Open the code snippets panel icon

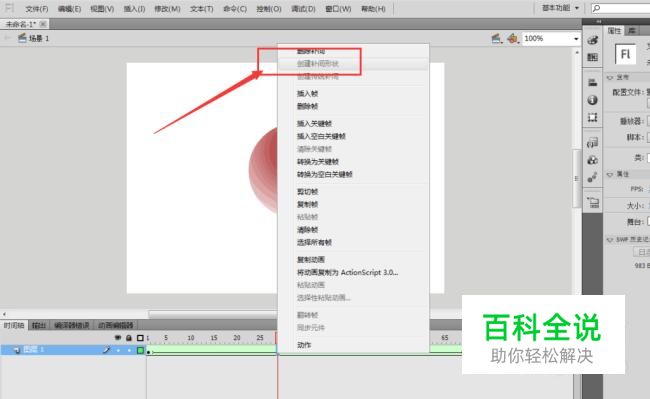click(592, 143)
